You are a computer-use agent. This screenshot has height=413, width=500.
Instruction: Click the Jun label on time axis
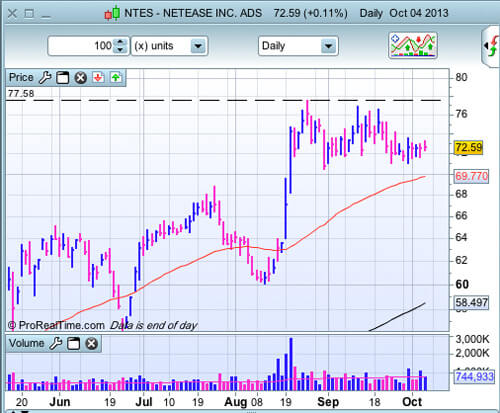coord(60,402)
